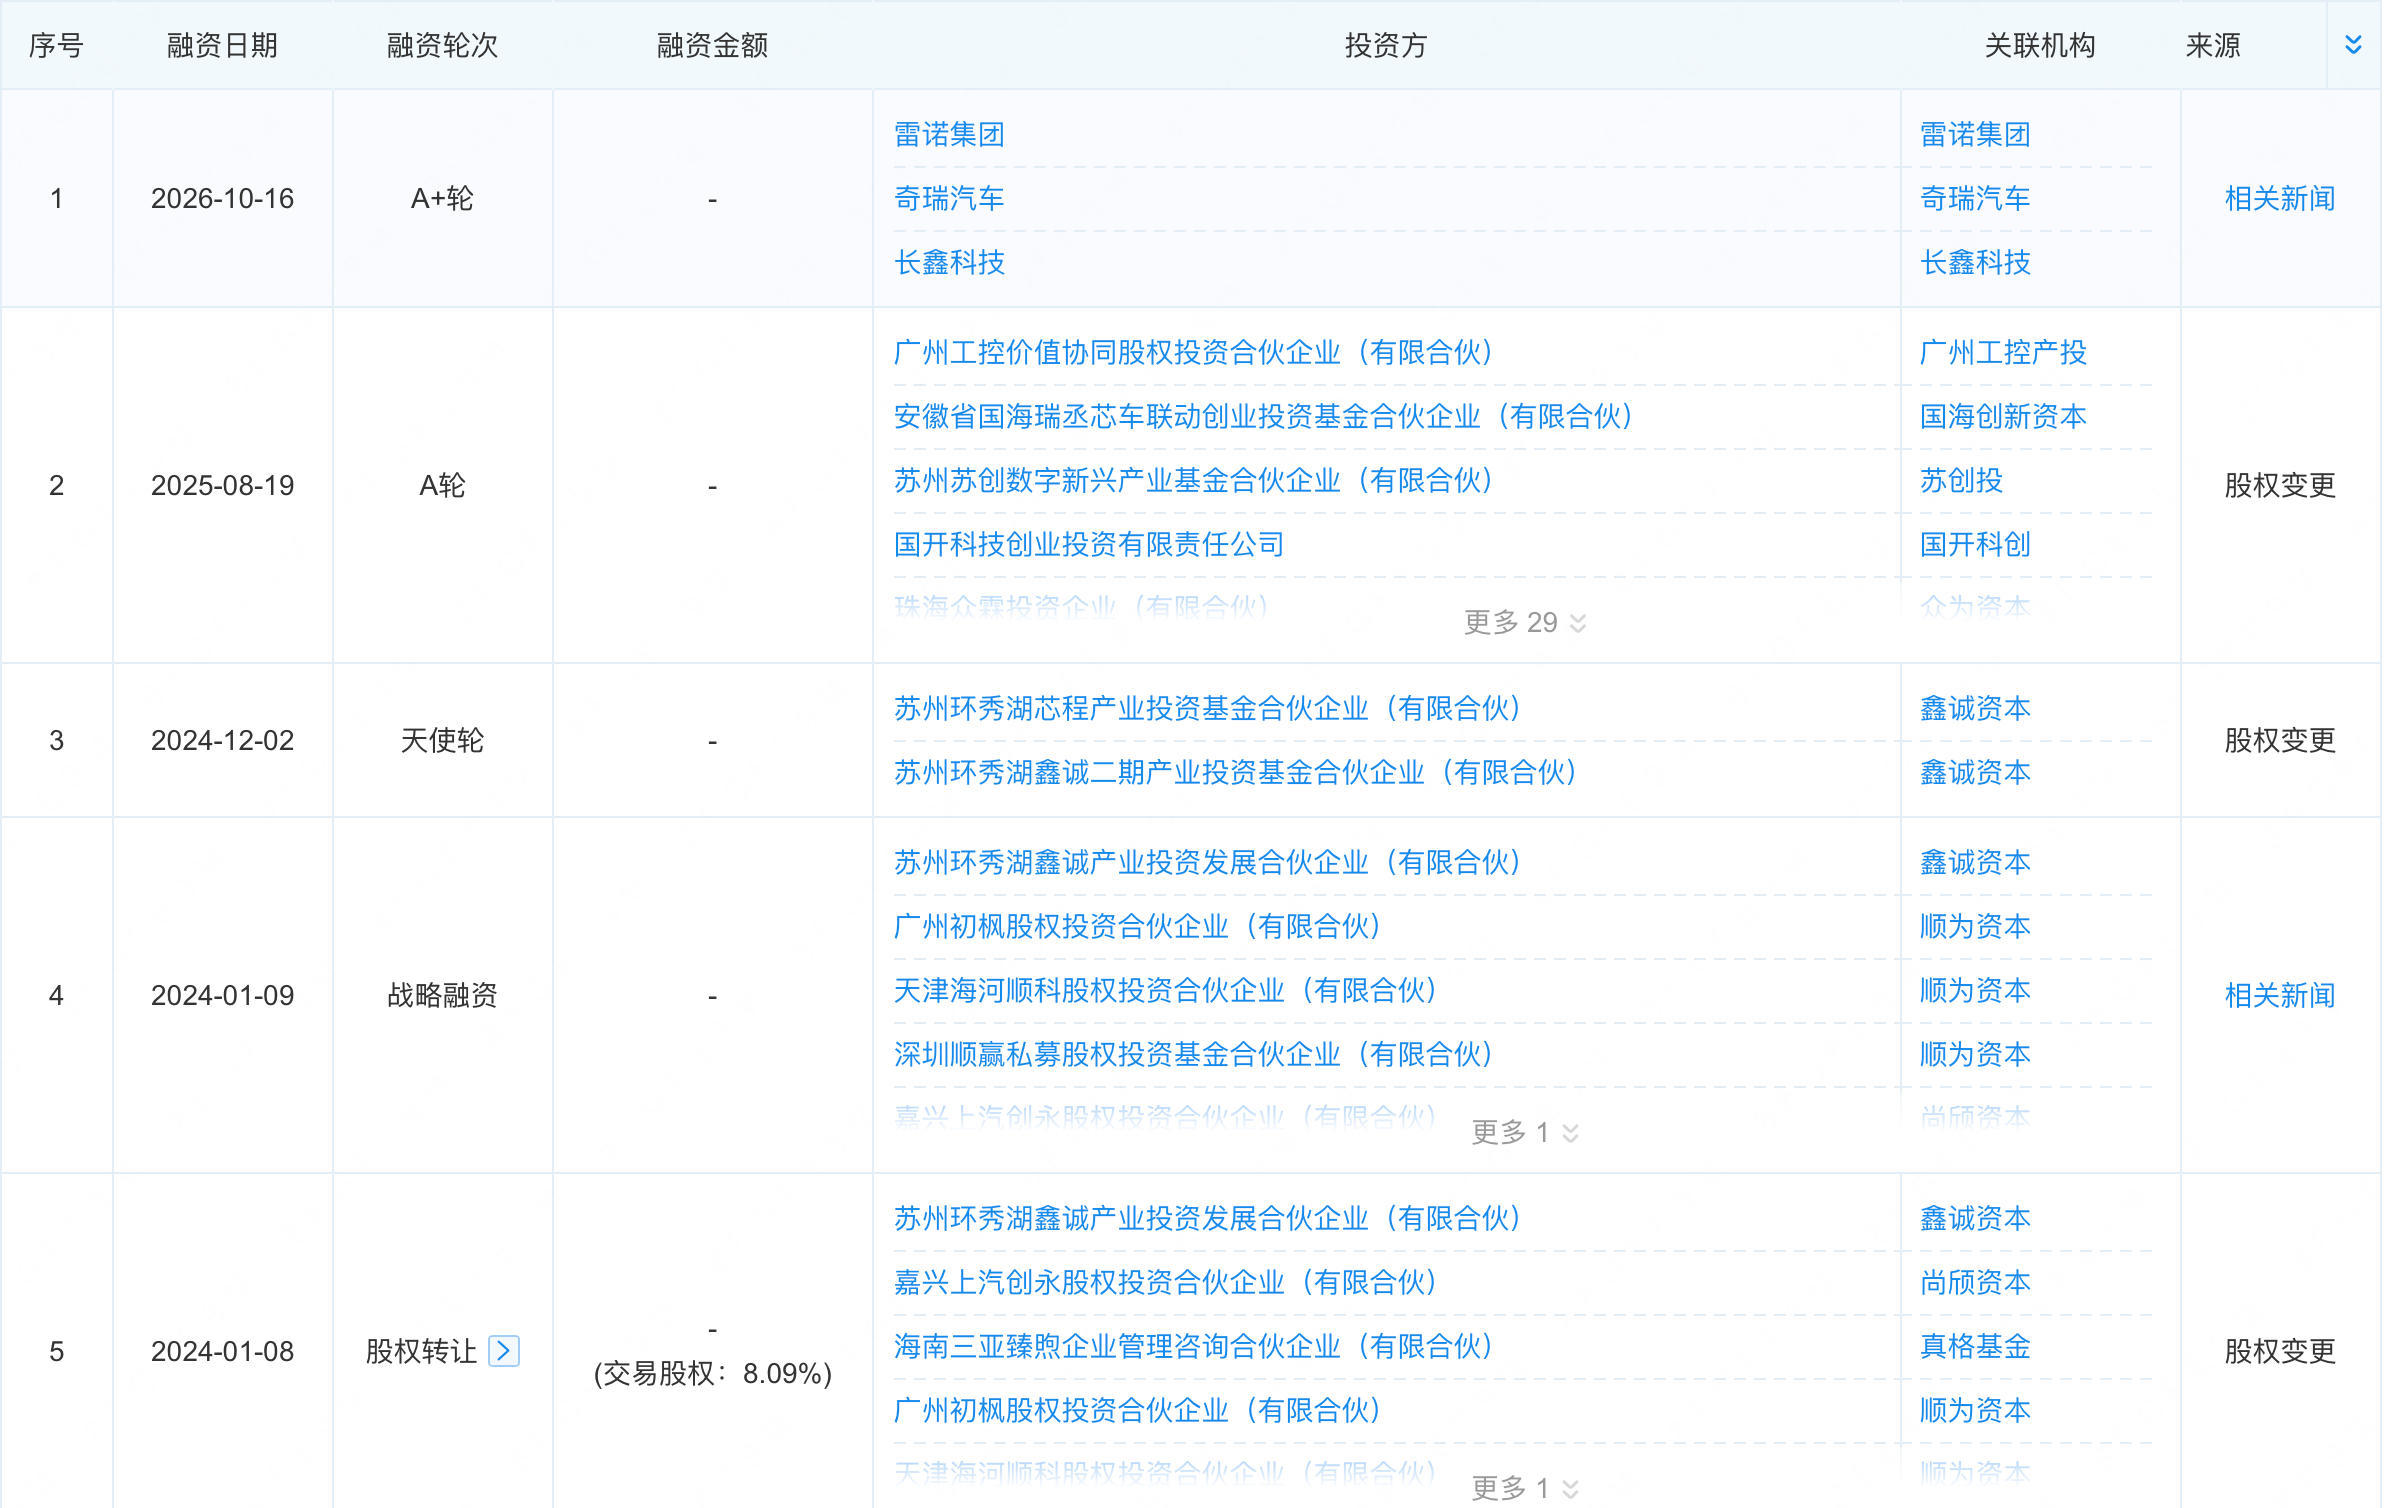Image resolution: width=2384 pixels, height=1508 pixels.
Task: Open 广州初枫股权投资合伙企业 in row 4
Action: pos(1138,926)
